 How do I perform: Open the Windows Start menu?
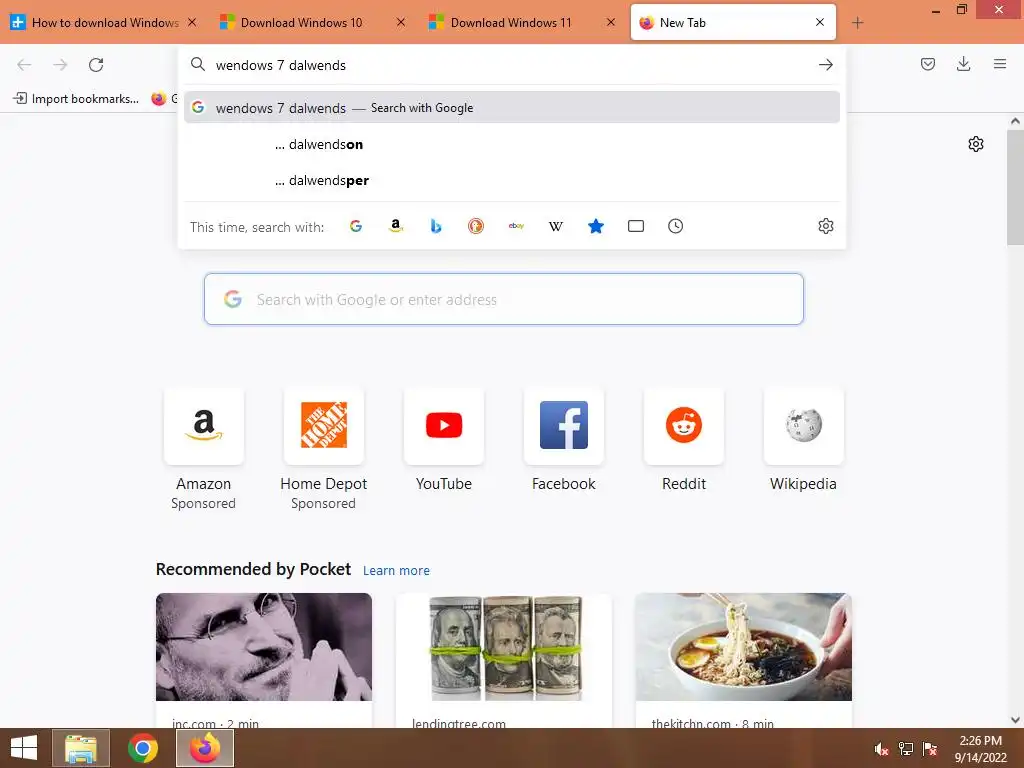point(24,748)
